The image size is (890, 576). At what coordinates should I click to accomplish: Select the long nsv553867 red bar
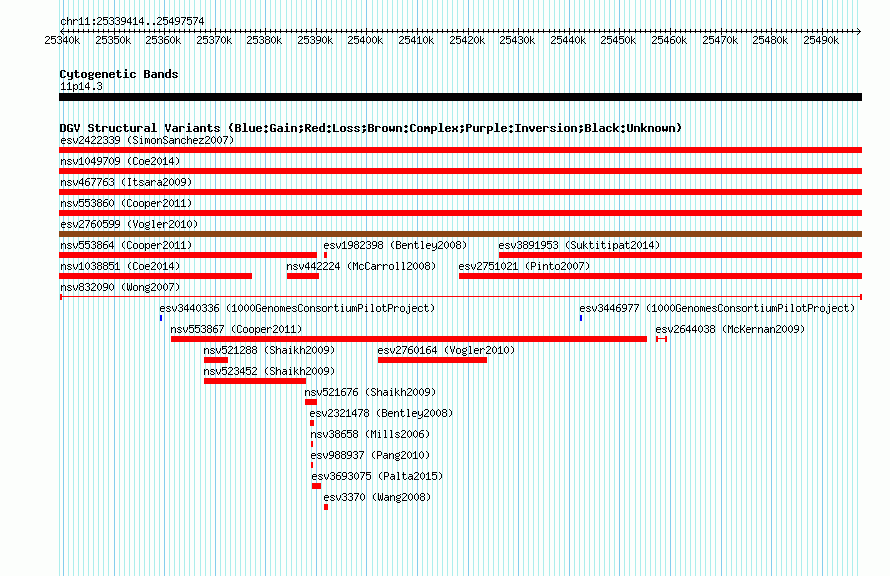click(409, 339)
